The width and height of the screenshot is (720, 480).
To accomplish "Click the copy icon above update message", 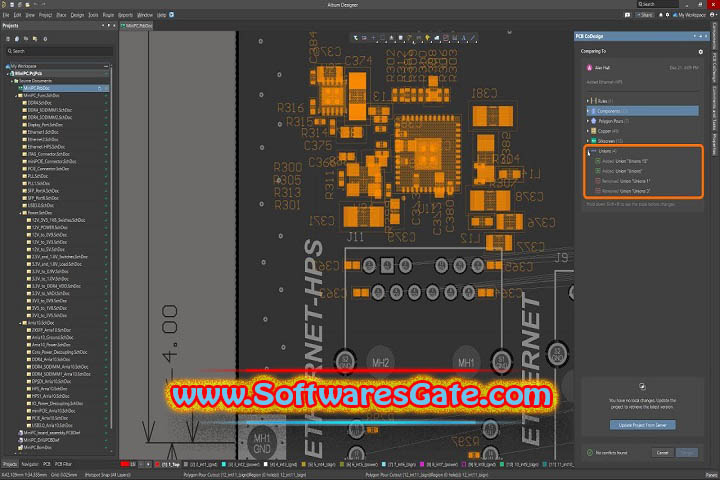I will (x=642, y=386).
